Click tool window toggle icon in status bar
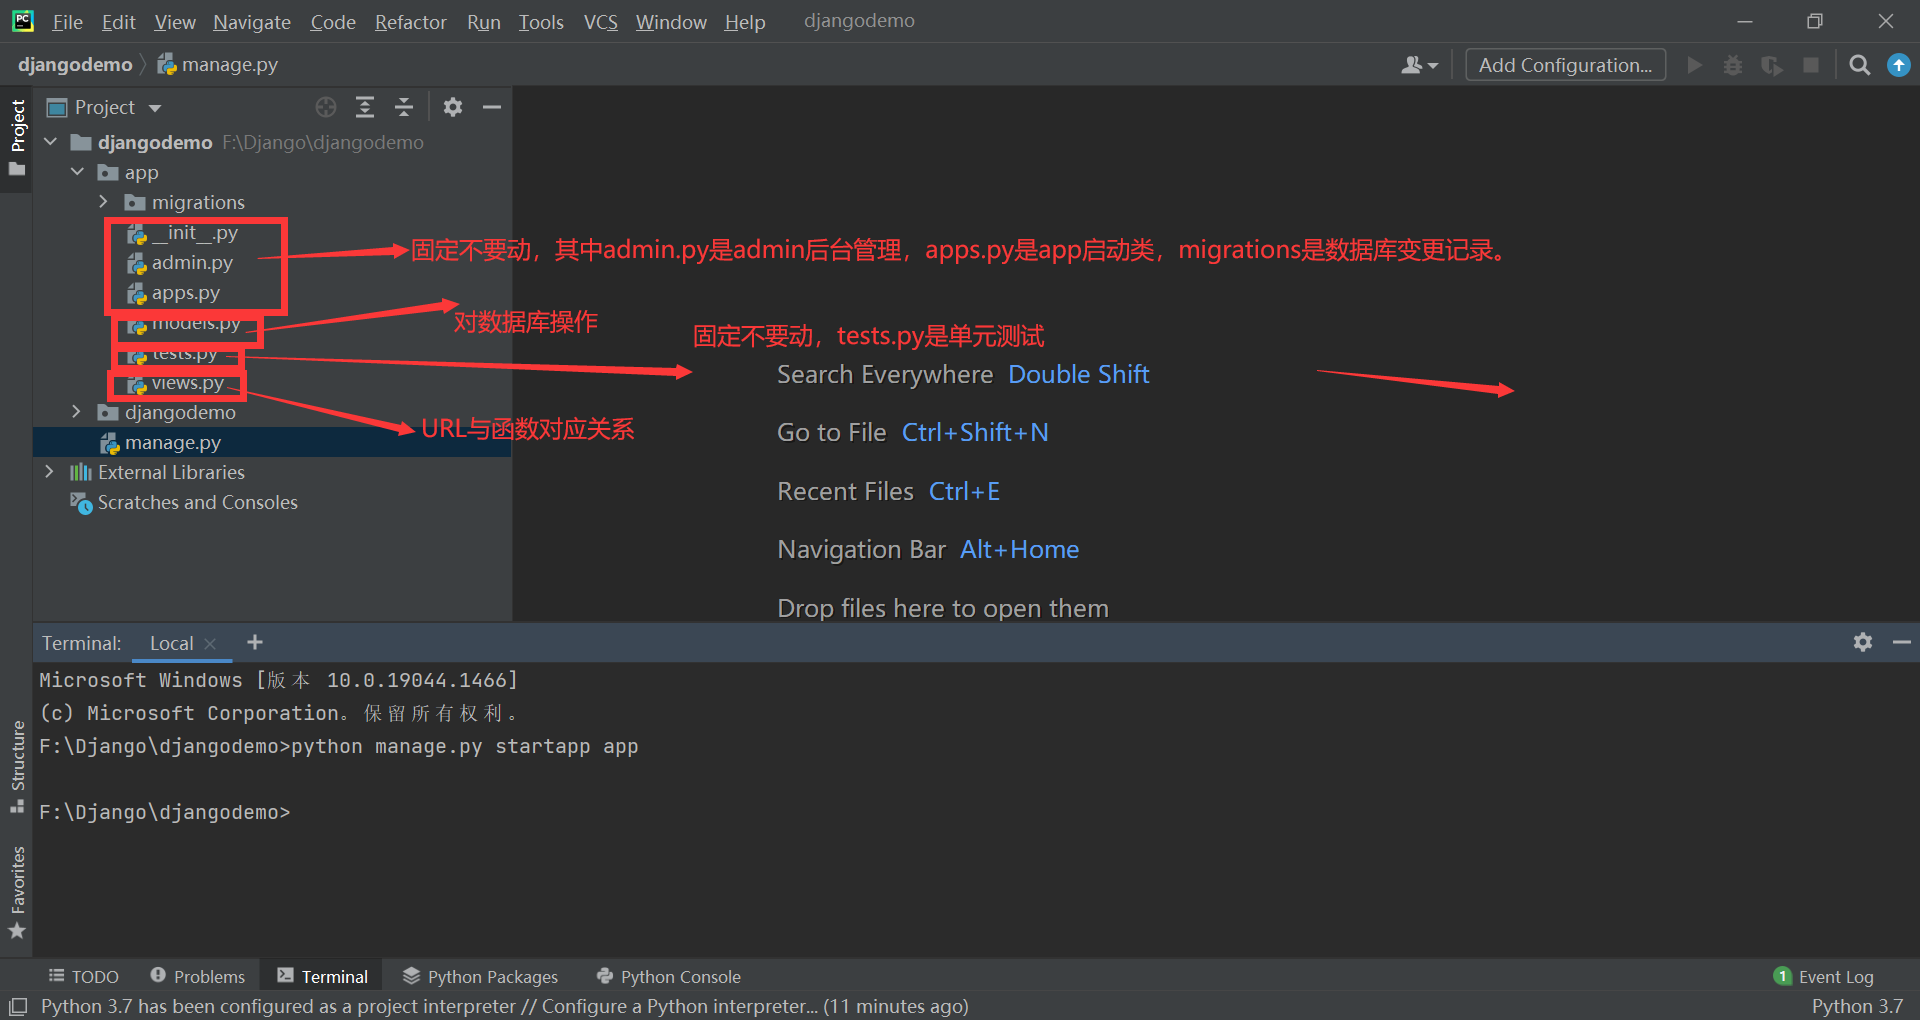This screenshot has width=1920, height=1020. coord(18,1006)
